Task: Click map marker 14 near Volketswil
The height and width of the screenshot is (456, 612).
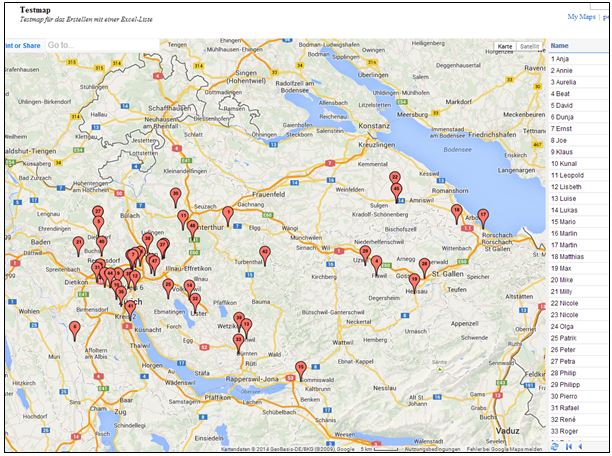Action: [189, 289]
